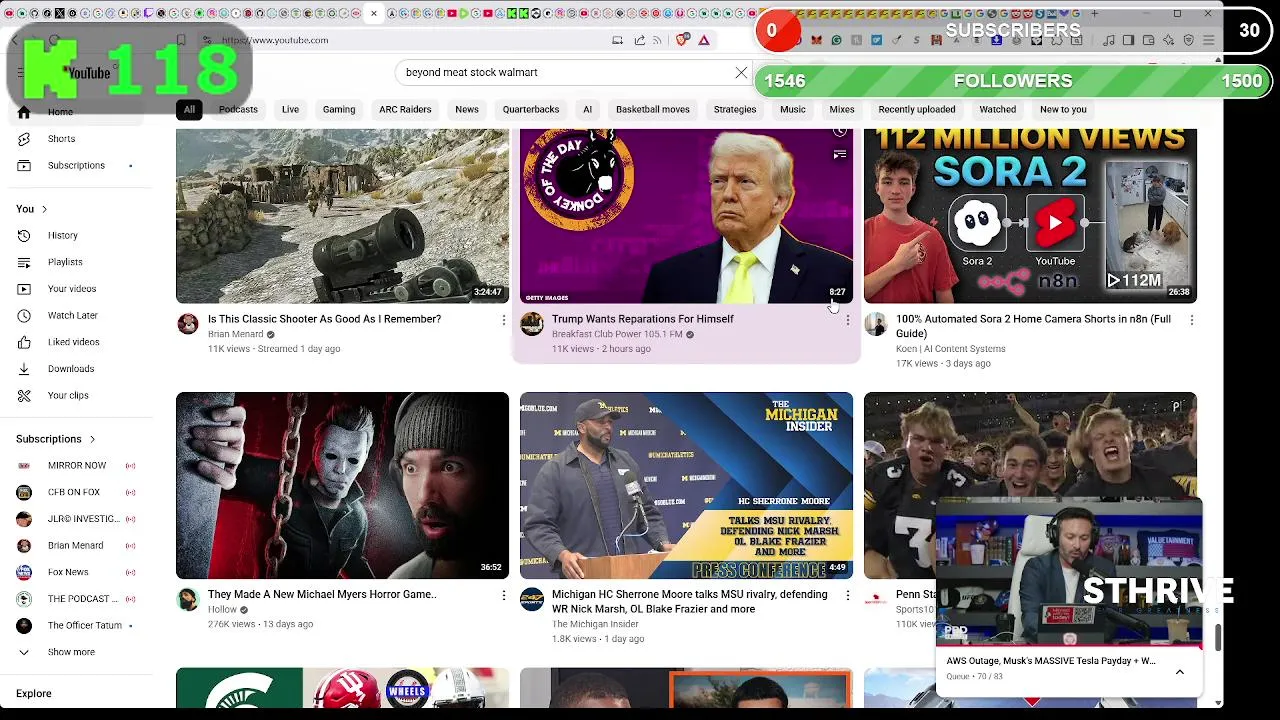Image resolution: width=1280 pixels, height=720 pixels.
Task: Go to the Subscriptions page icon
Action: point(24,165)
